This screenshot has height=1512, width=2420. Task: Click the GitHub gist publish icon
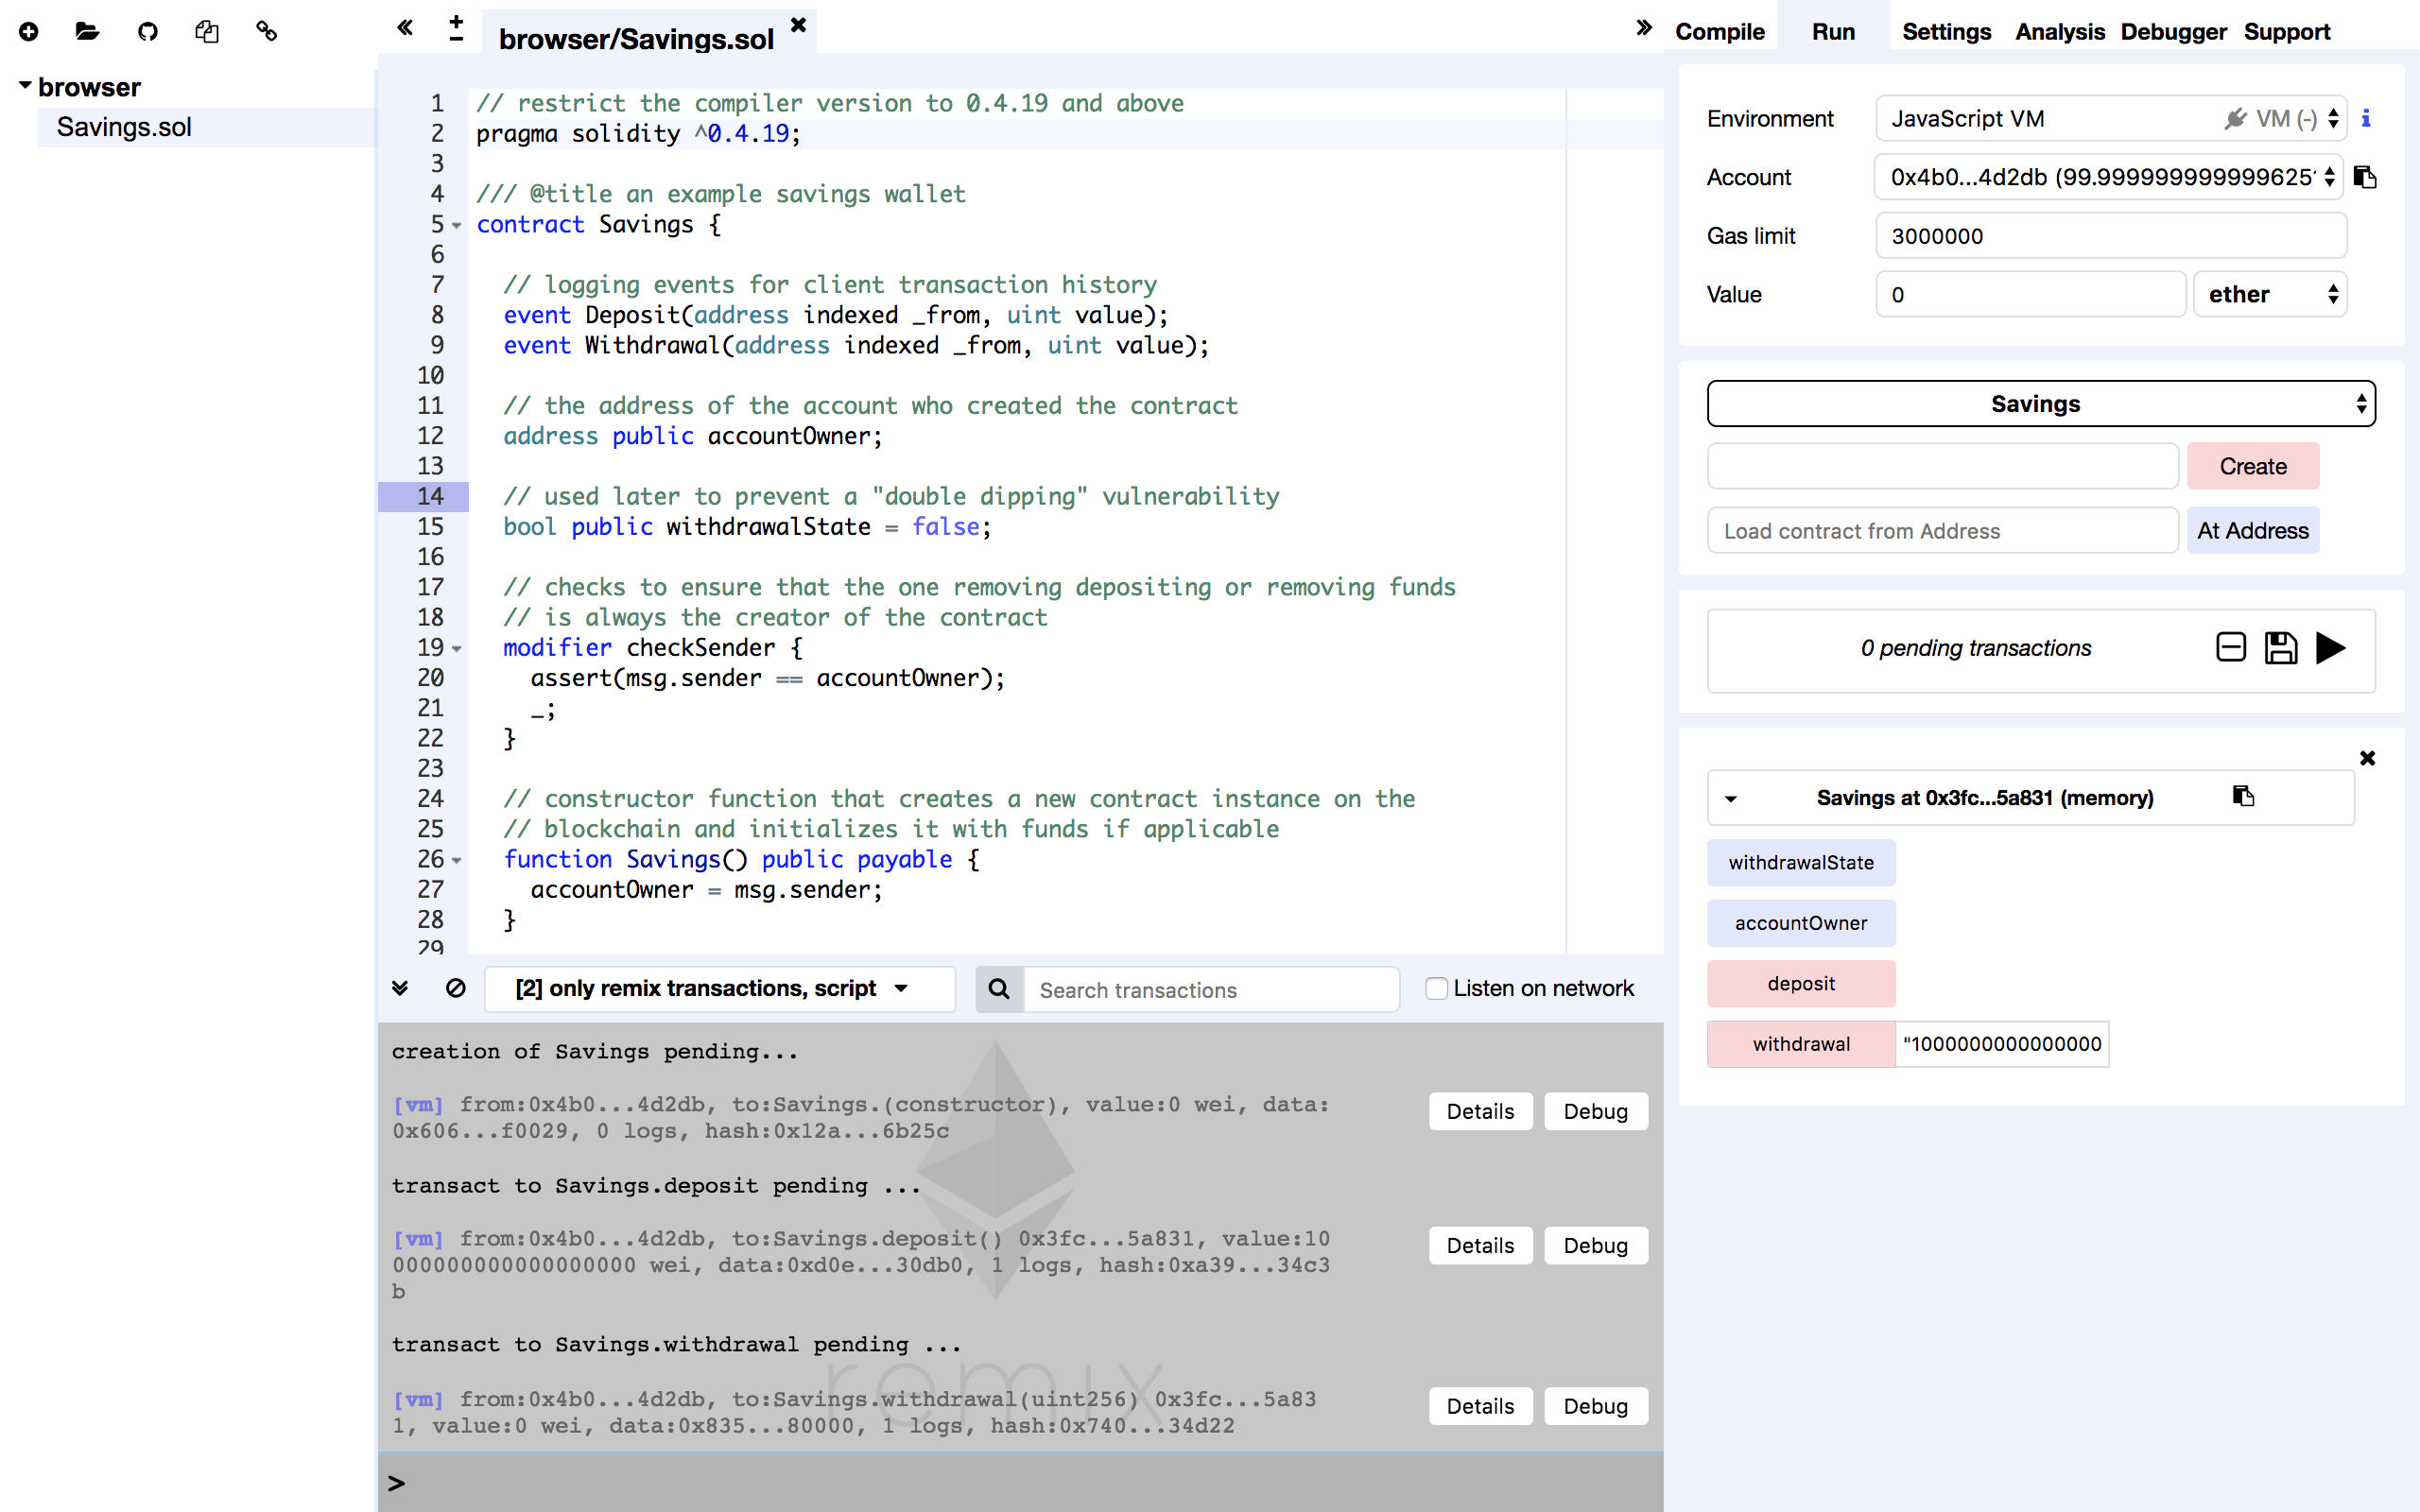(148, 32)
